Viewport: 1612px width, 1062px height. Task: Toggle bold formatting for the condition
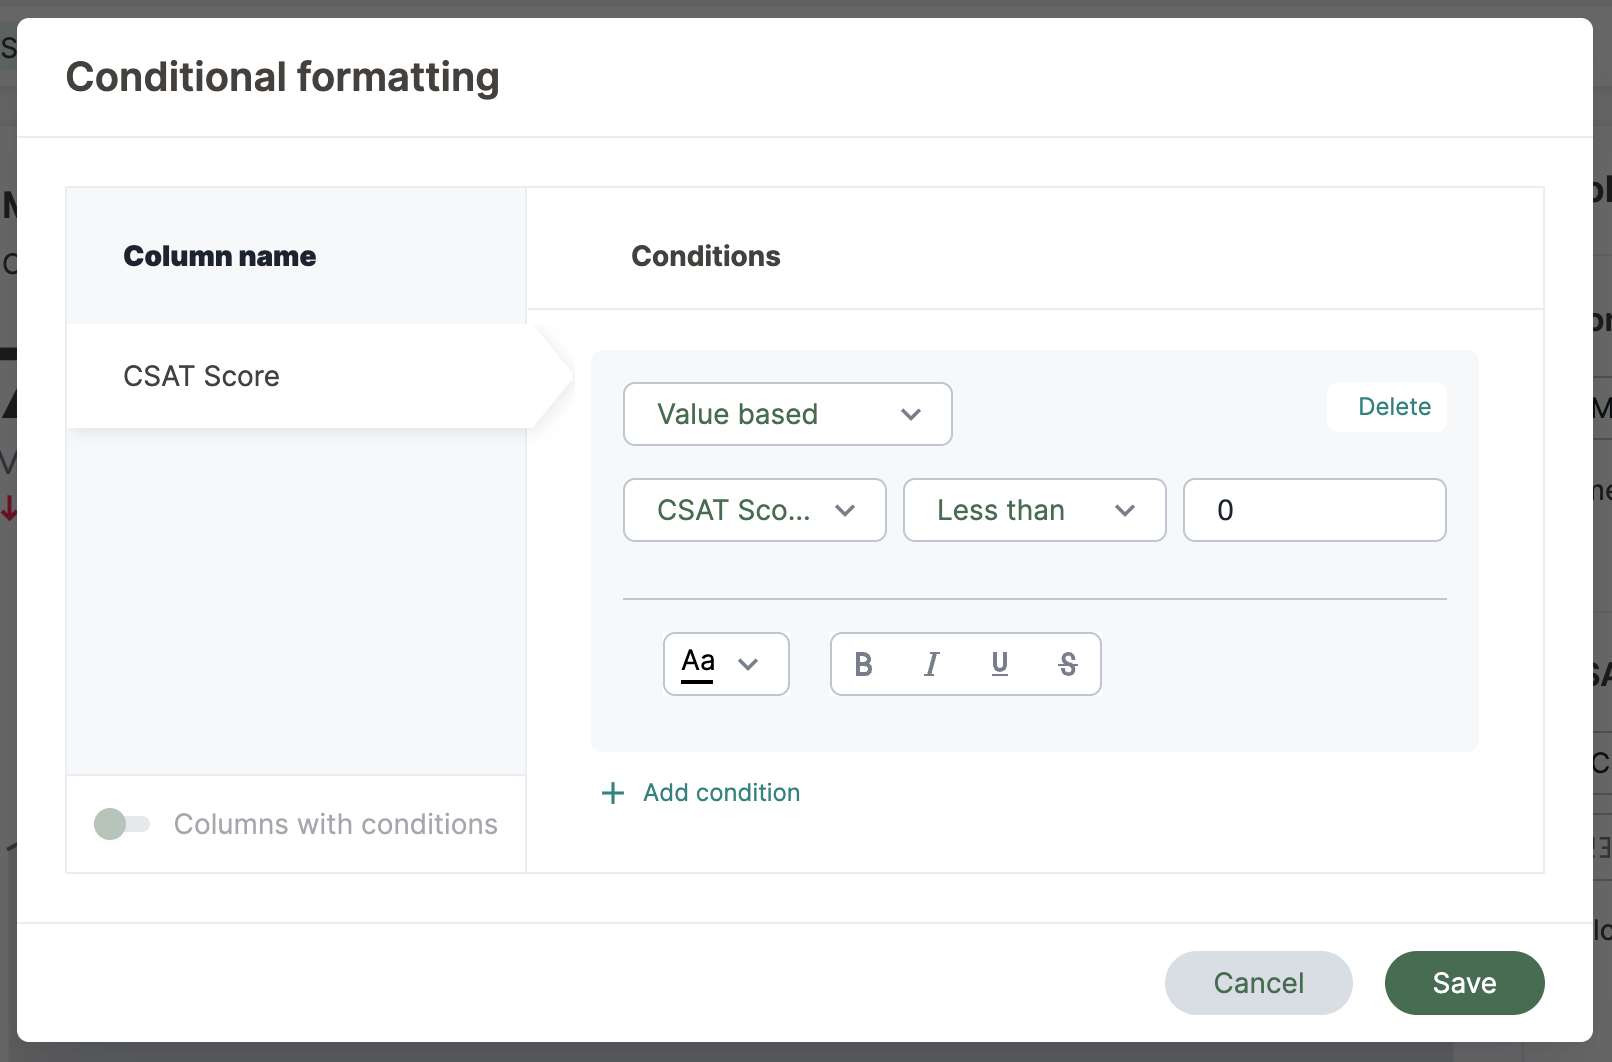pos(864,664)
